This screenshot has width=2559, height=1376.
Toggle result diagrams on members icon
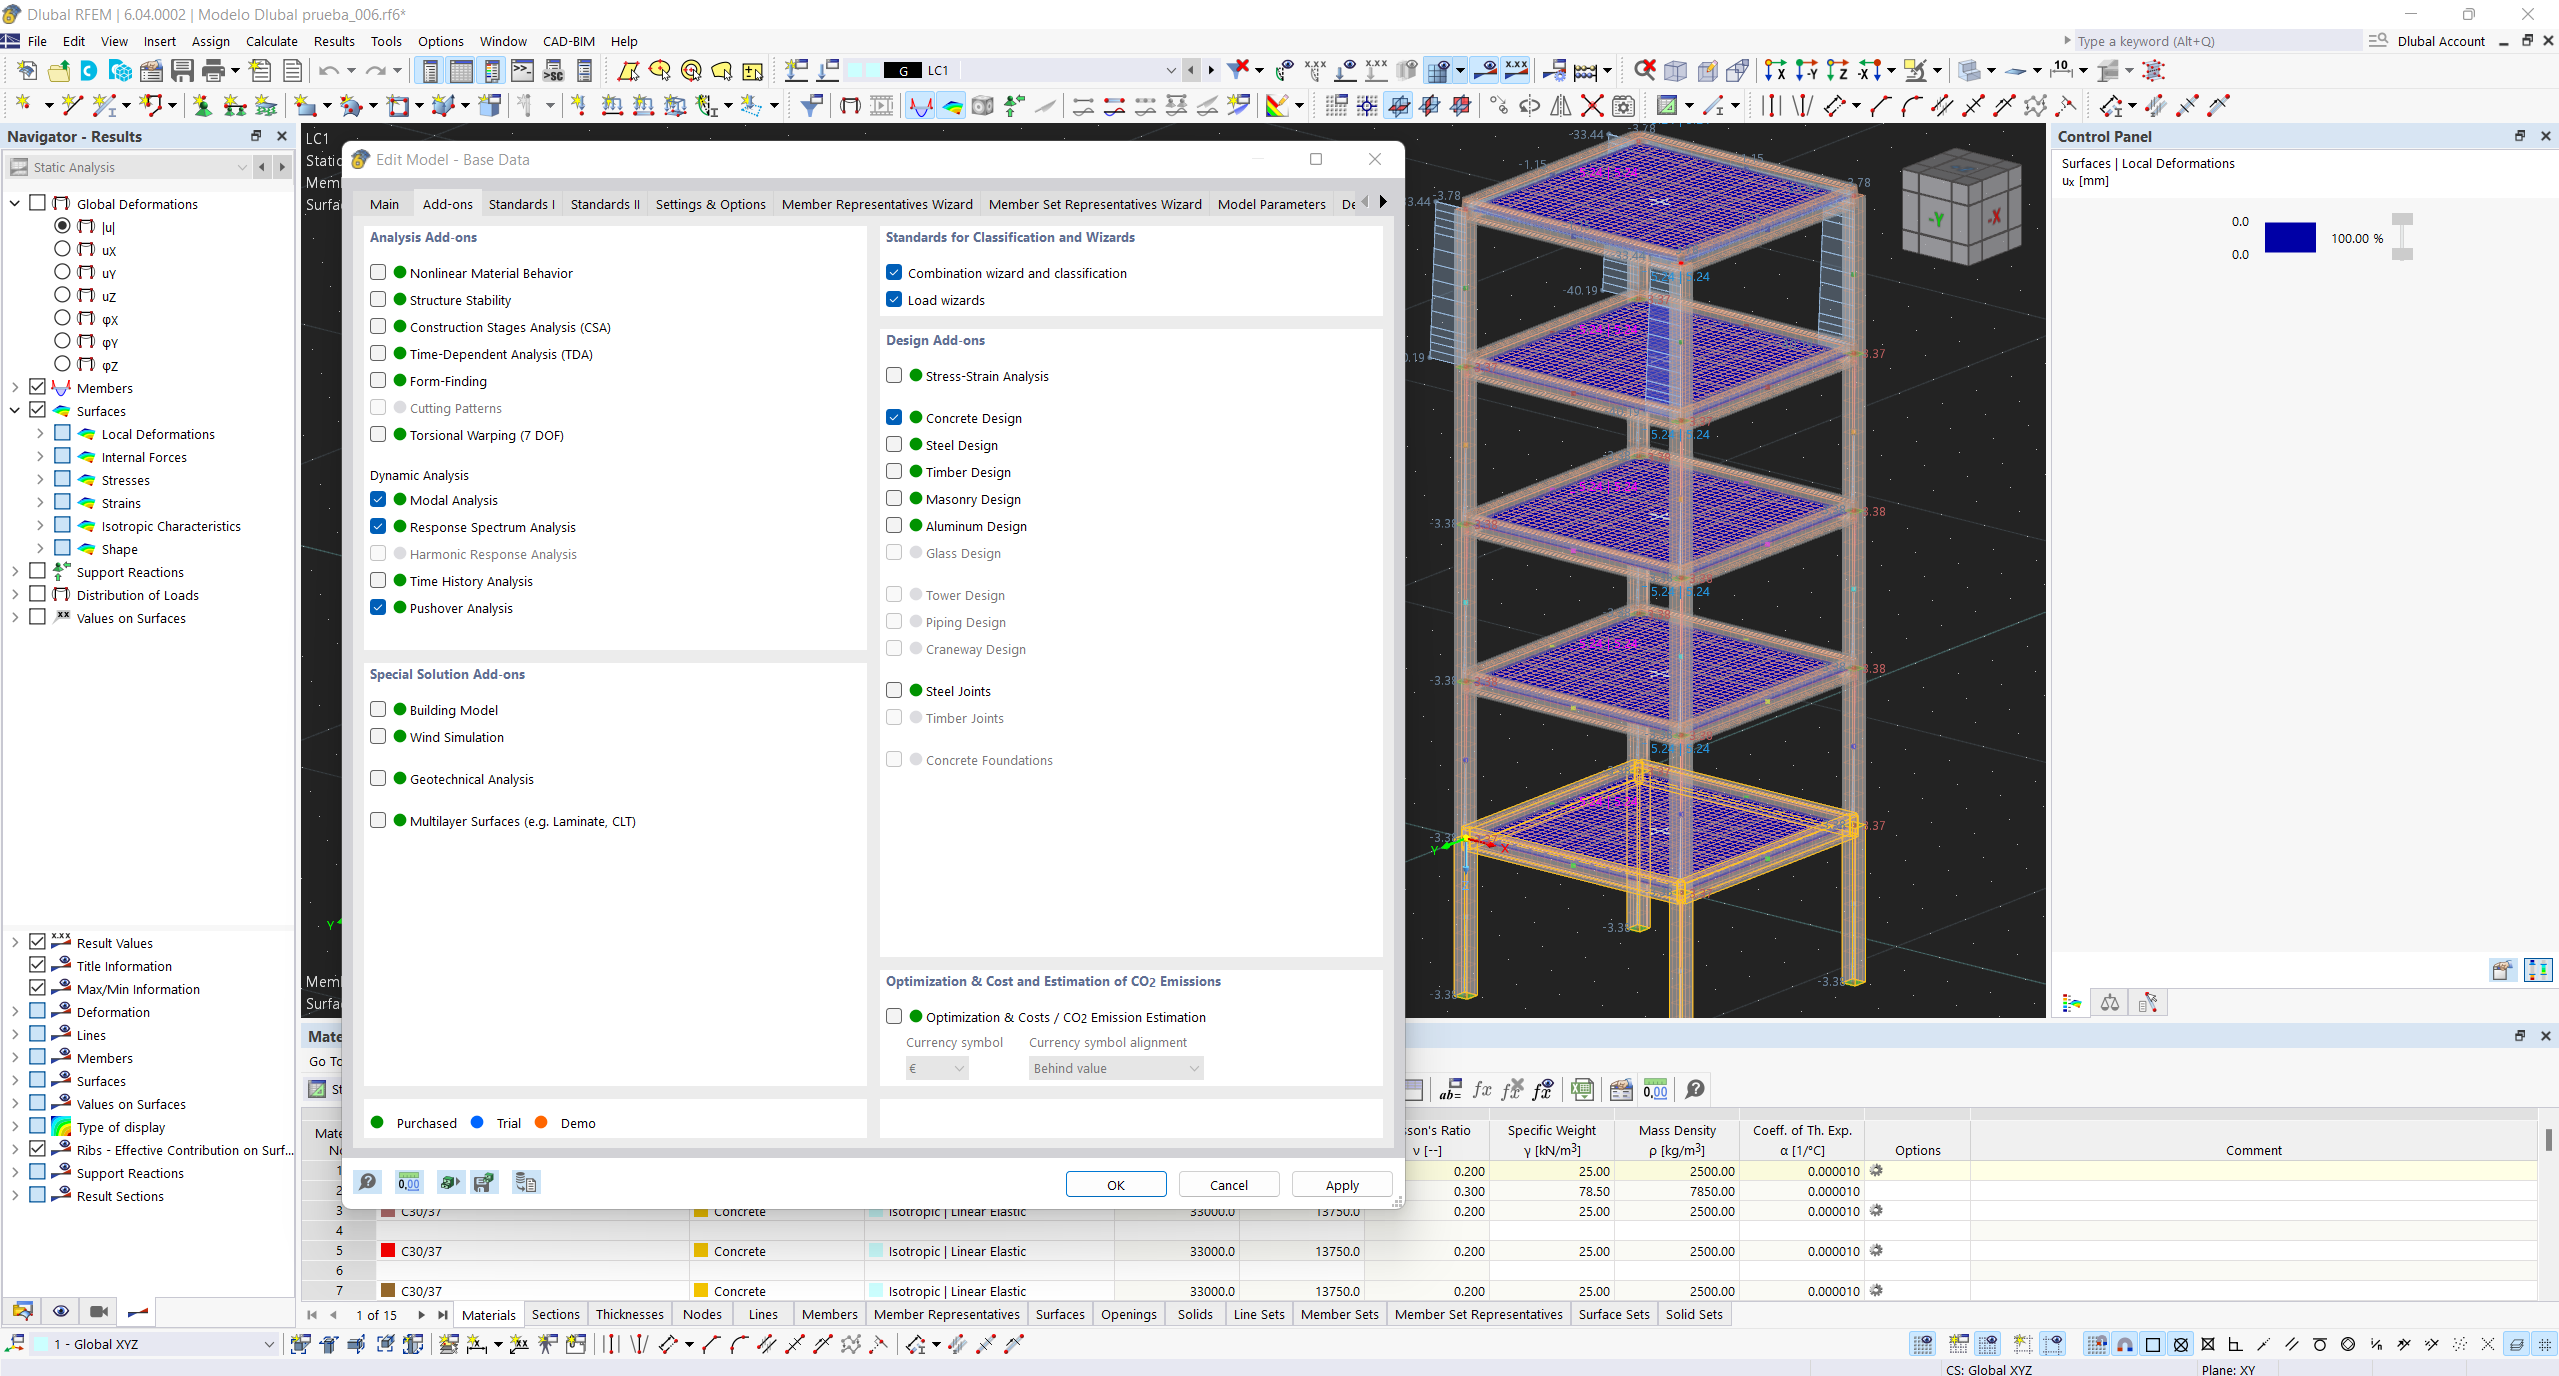coord(920,105)
